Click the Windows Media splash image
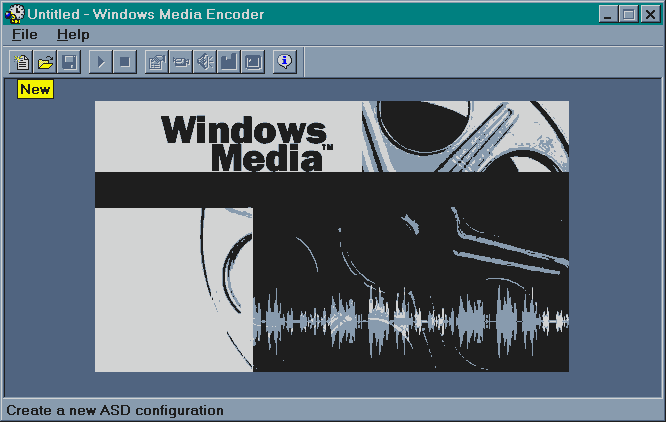Image resolution: width=666 pixels, height=422 pixels. tap(331, 236)
